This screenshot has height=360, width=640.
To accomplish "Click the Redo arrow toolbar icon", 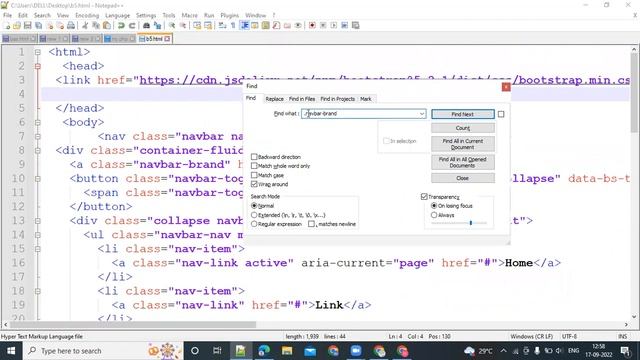I will [132, 25].
